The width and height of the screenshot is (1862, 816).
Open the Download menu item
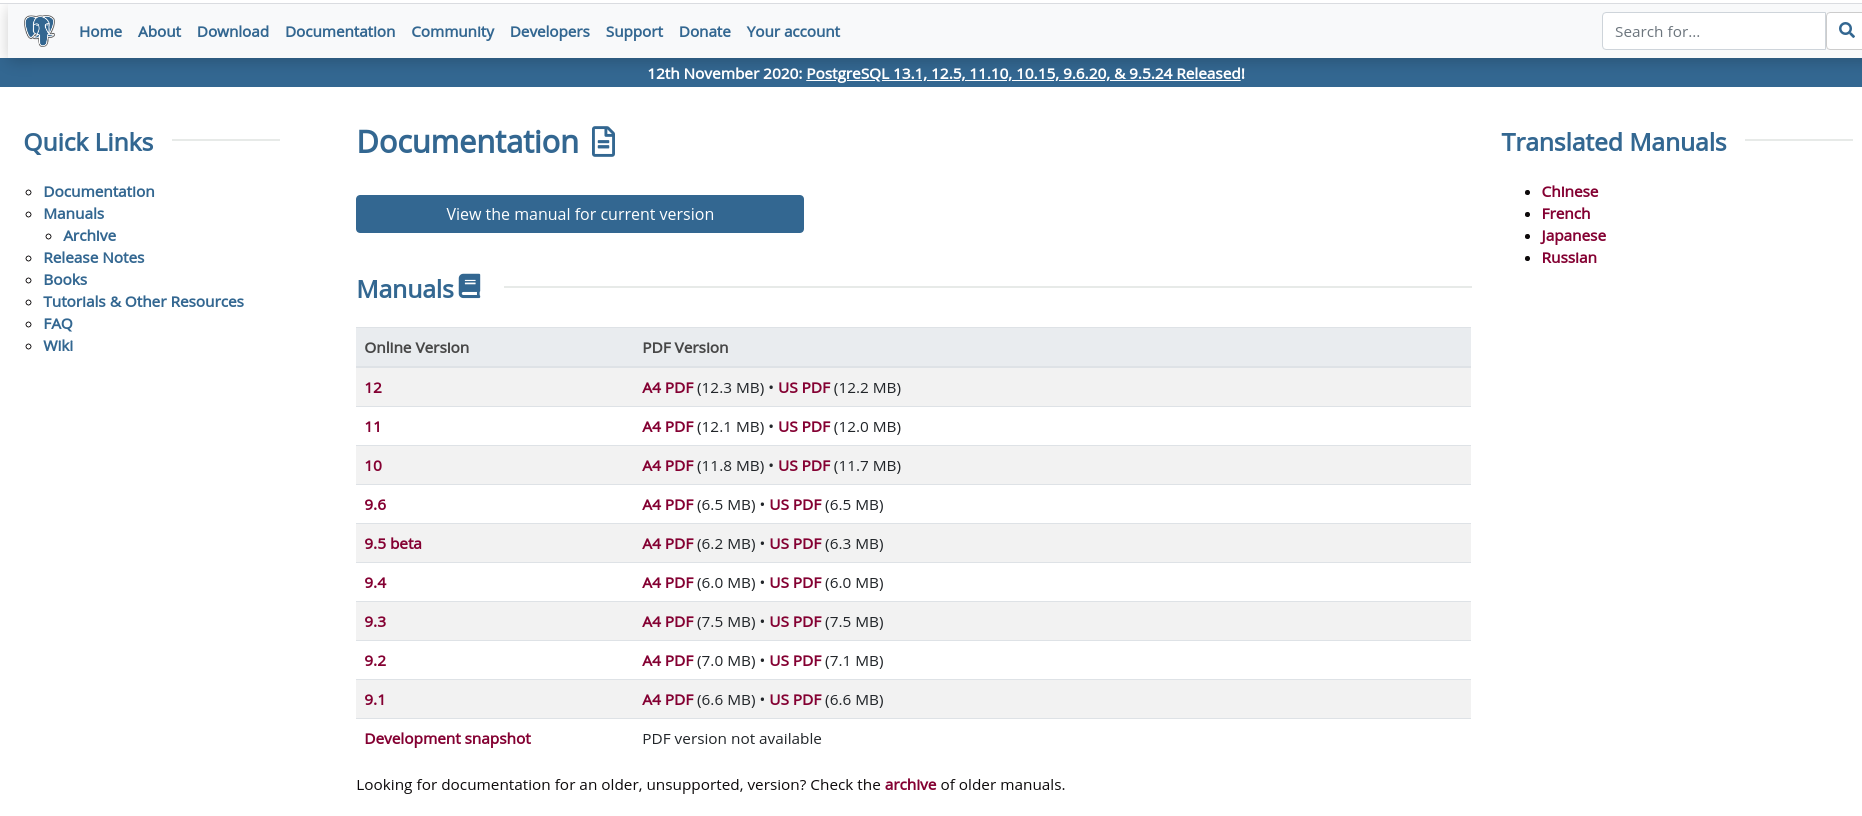tap(232, 32)
